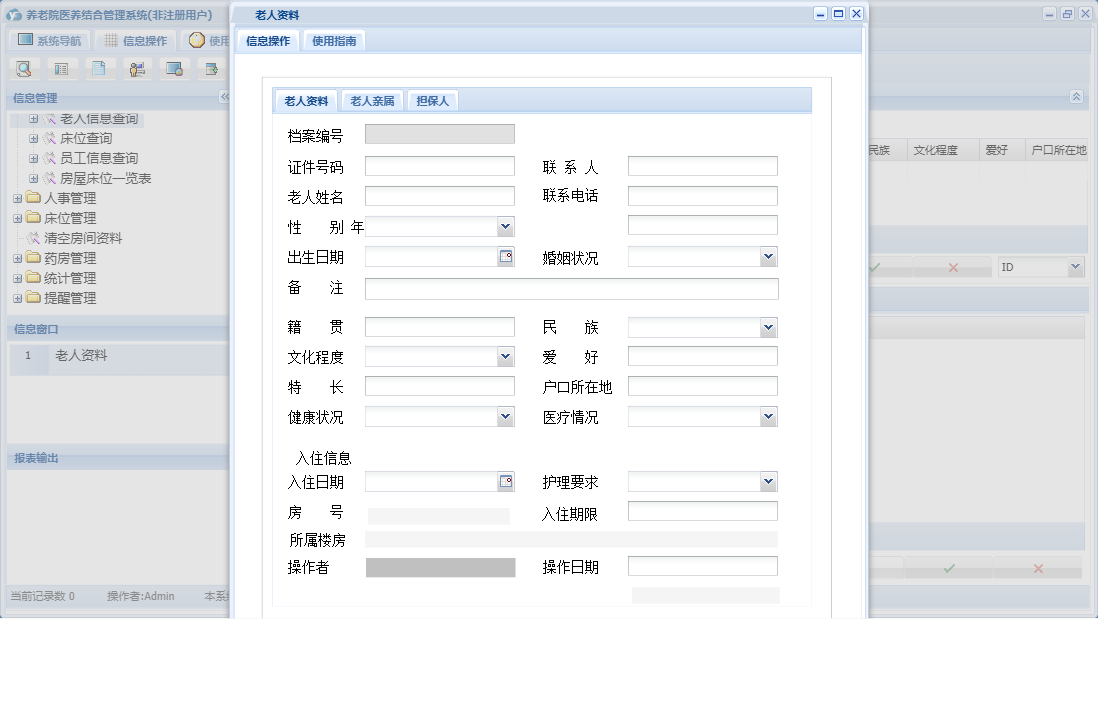Screen dimensions: 1098x715
Task: Open the 性别 gender dropdown
Action: pyautogui.click(x=504, y=226)
